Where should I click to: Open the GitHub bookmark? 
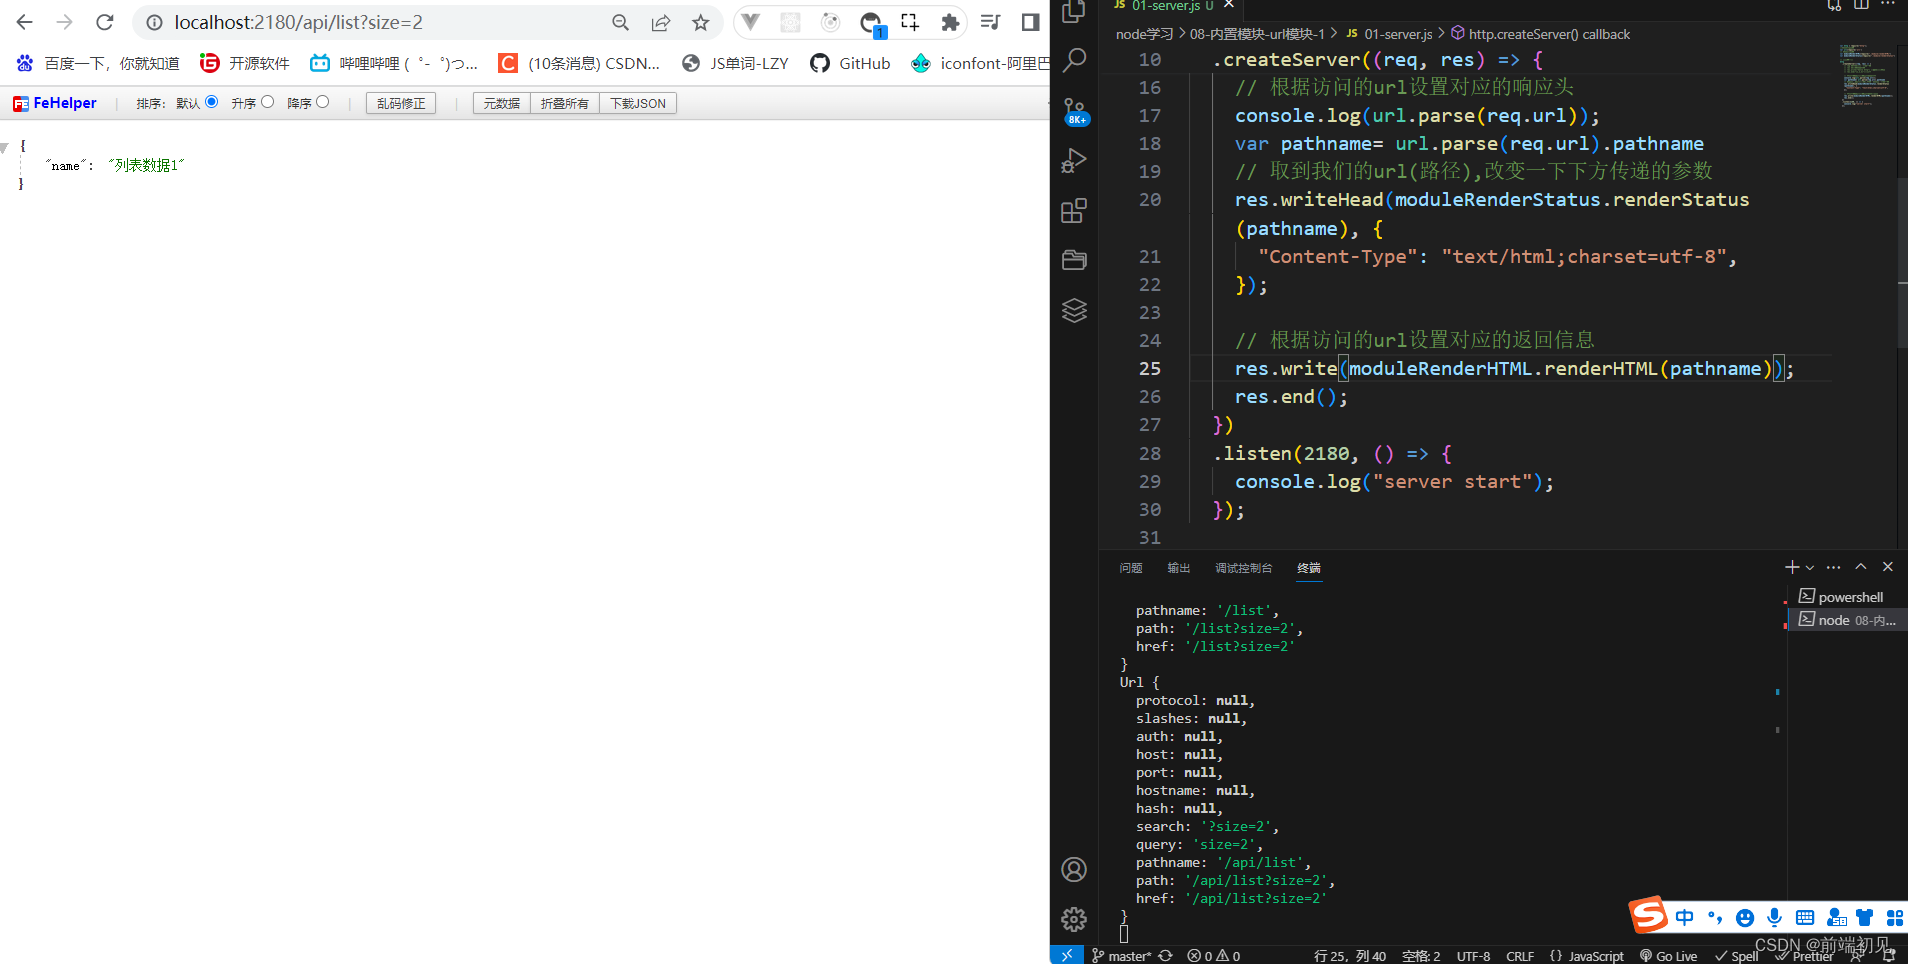point(851,63)
